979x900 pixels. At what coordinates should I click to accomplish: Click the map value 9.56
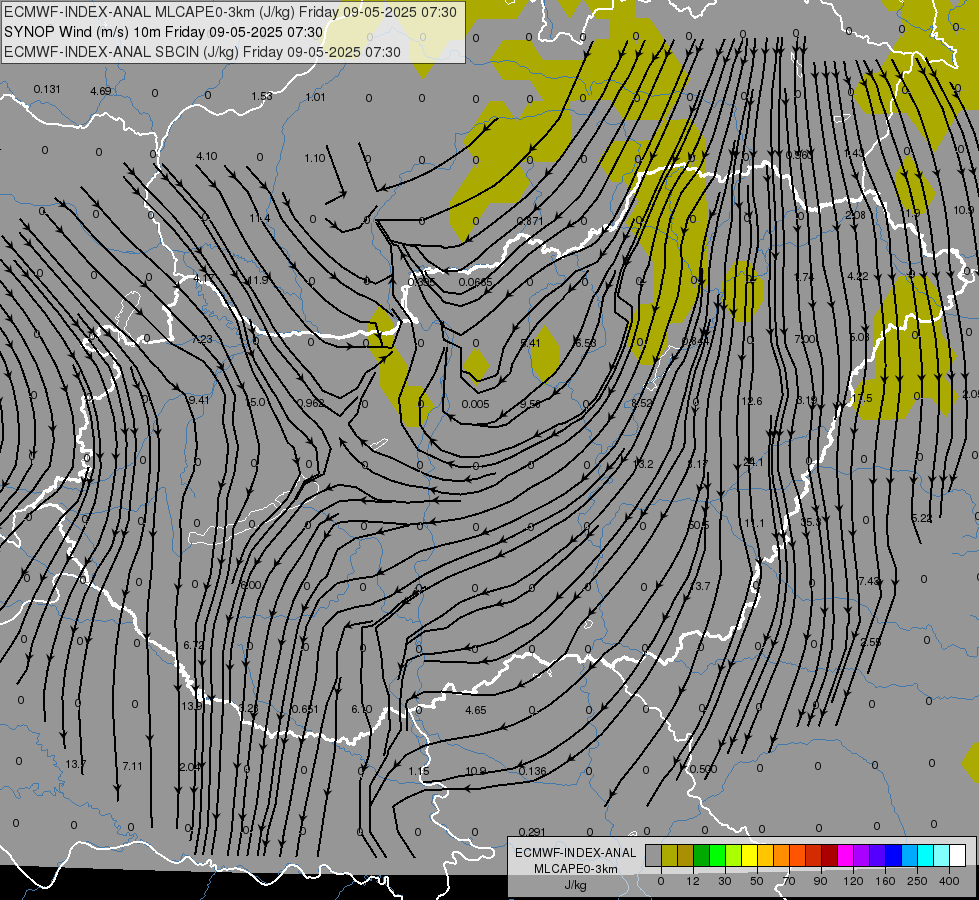(x=530, y=404)
